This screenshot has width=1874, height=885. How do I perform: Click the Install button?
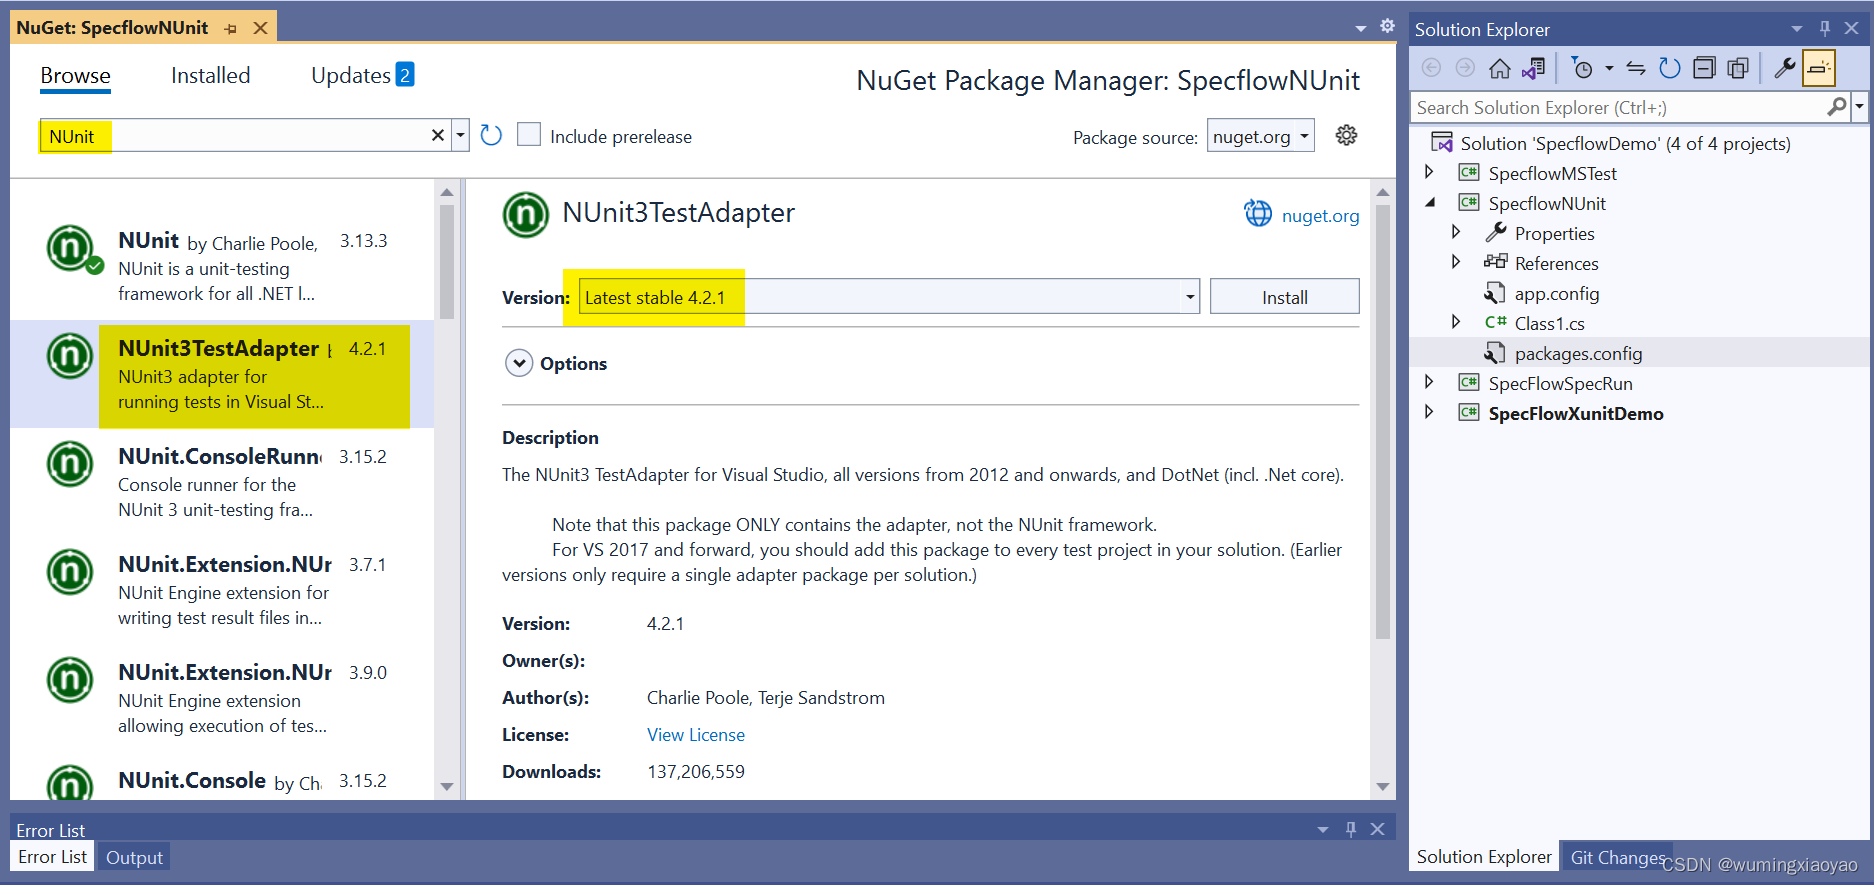1284,297
